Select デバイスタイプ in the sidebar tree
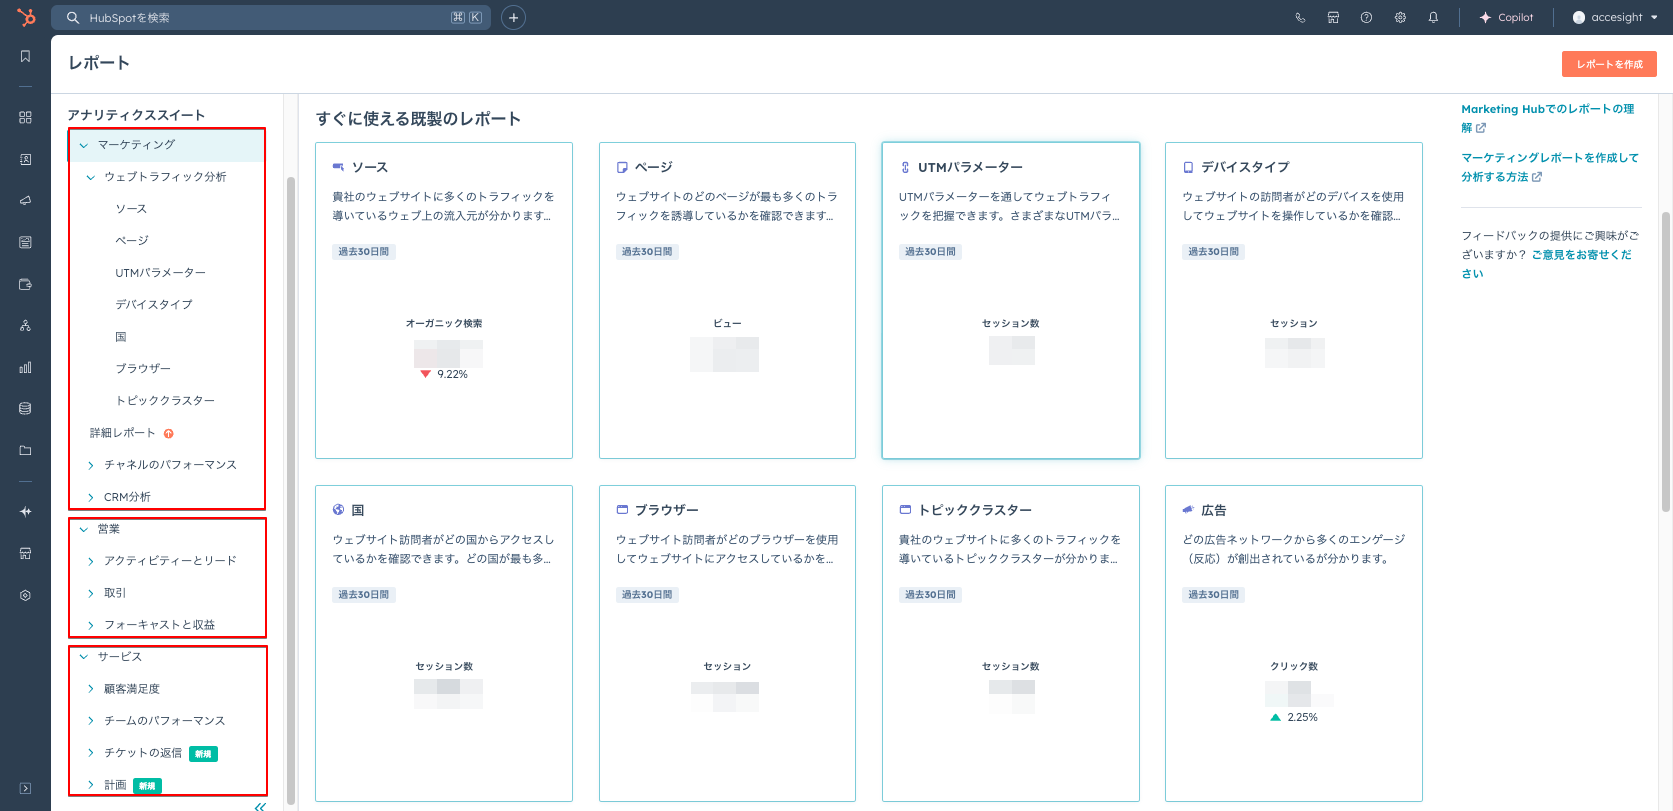 click(154, 305)
